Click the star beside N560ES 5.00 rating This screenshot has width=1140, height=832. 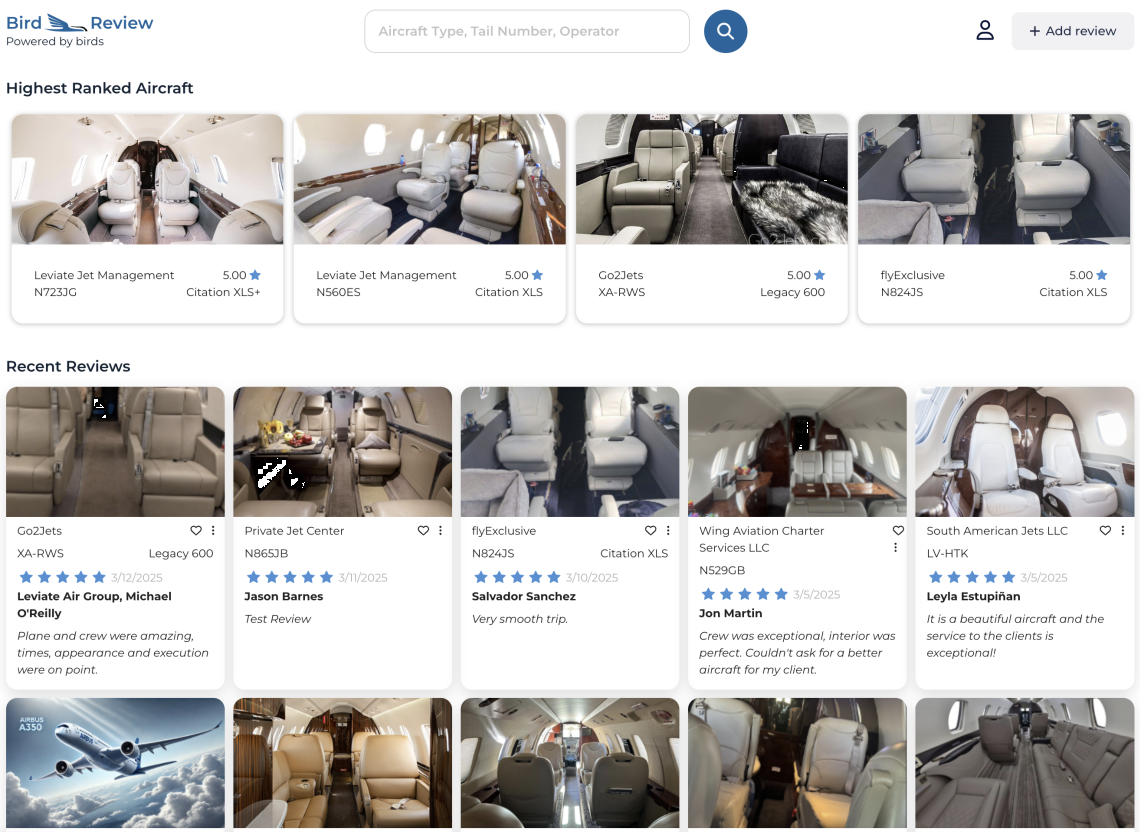coord(537,275)
